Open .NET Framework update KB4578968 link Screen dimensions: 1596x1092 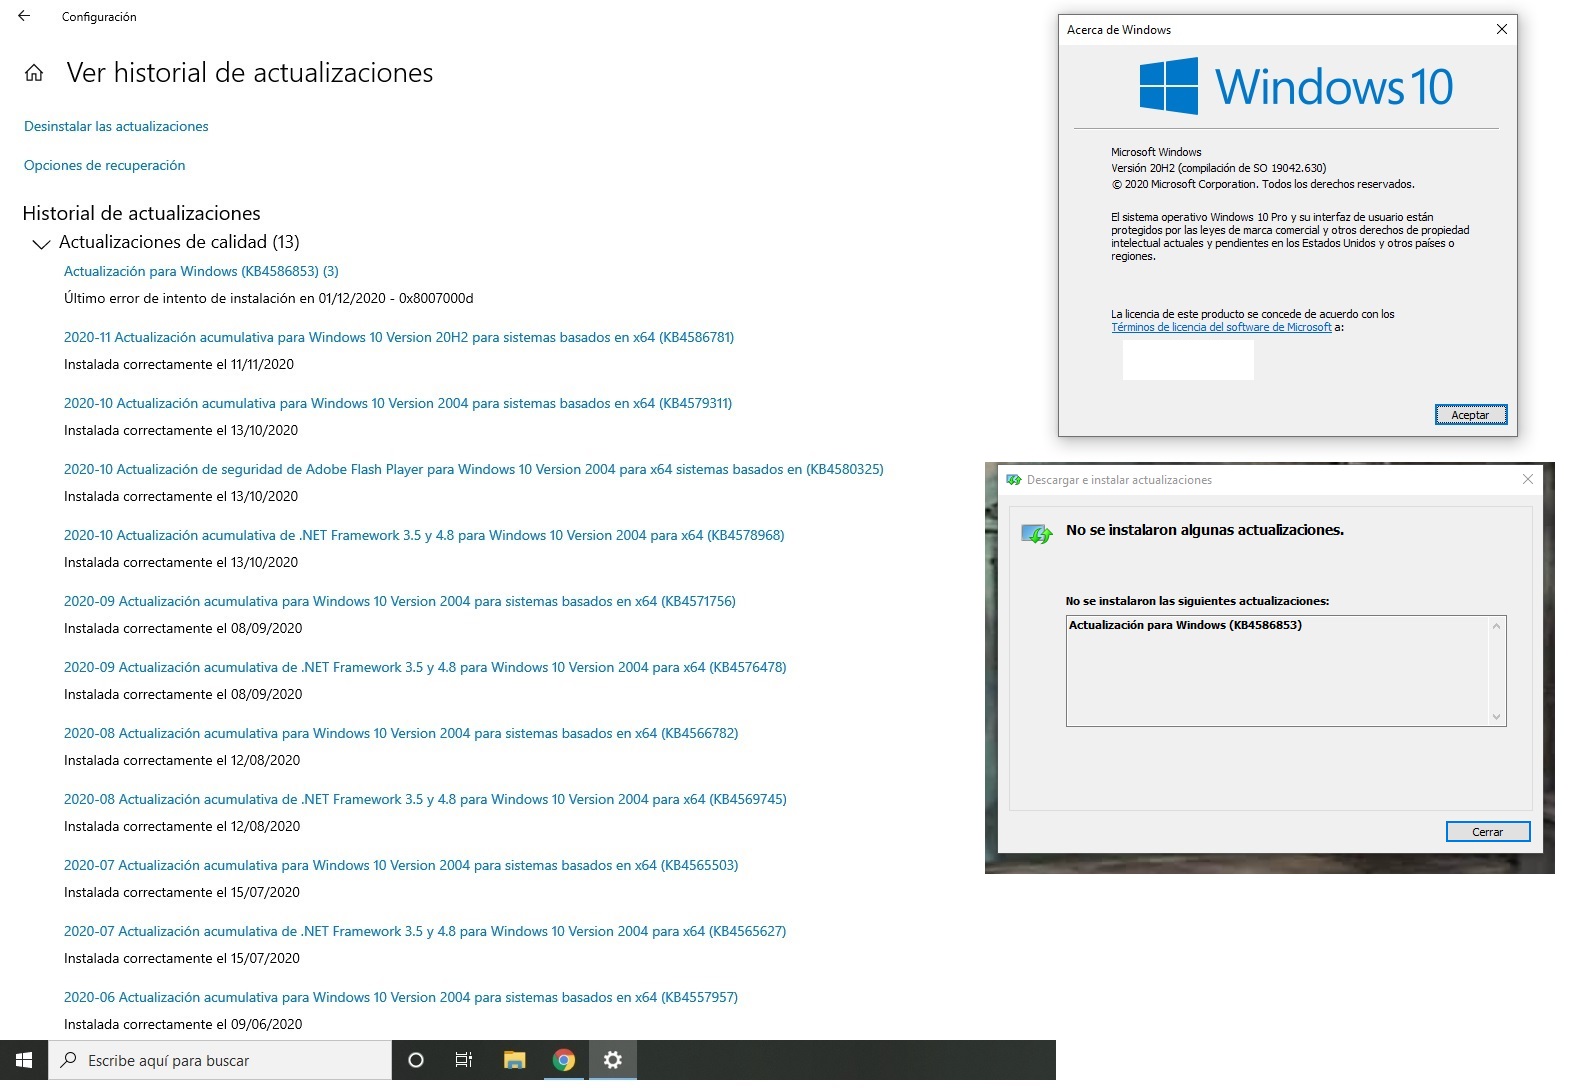pyautogui.click(x=424, y=535)
